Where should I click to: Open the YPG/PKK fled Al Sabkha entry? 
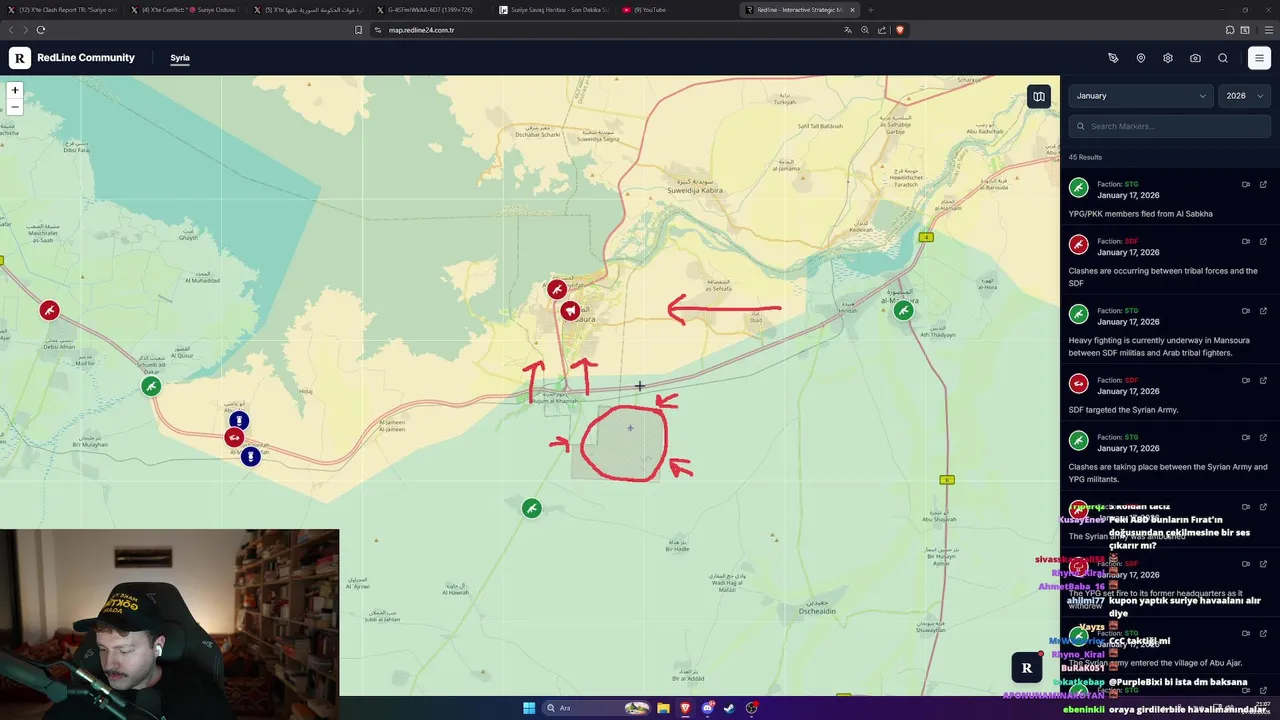pos(1170,199)
